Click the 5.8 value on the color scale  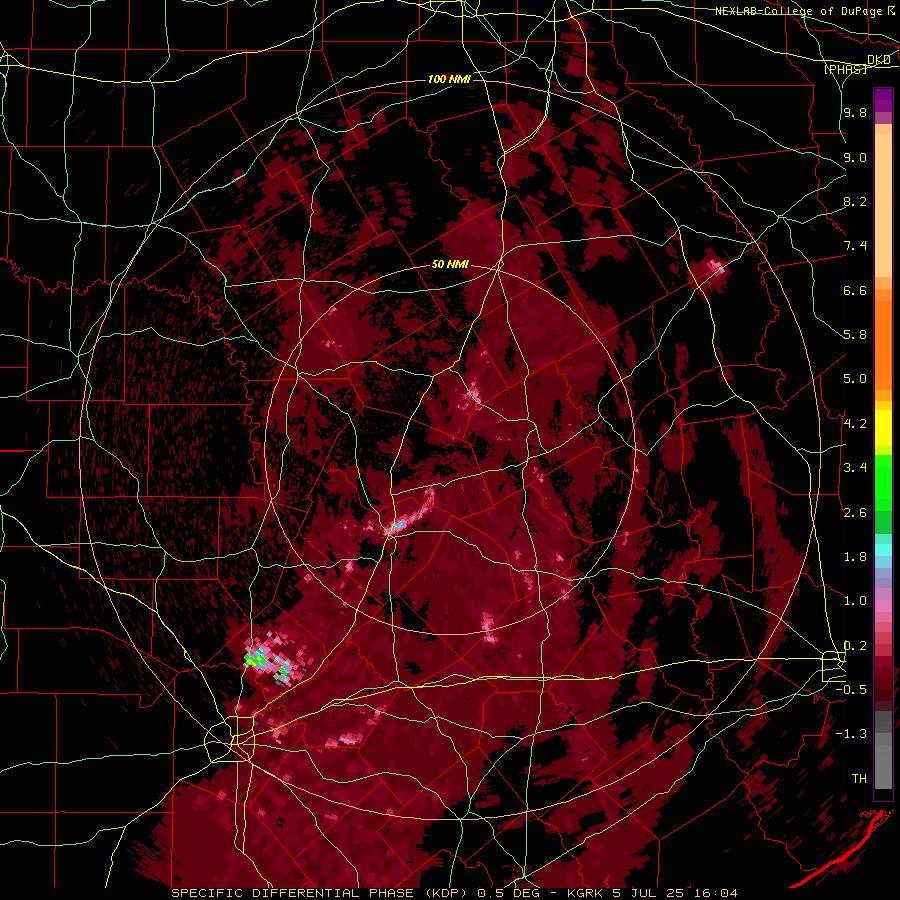pyautogui.click(x=855, y=335)
